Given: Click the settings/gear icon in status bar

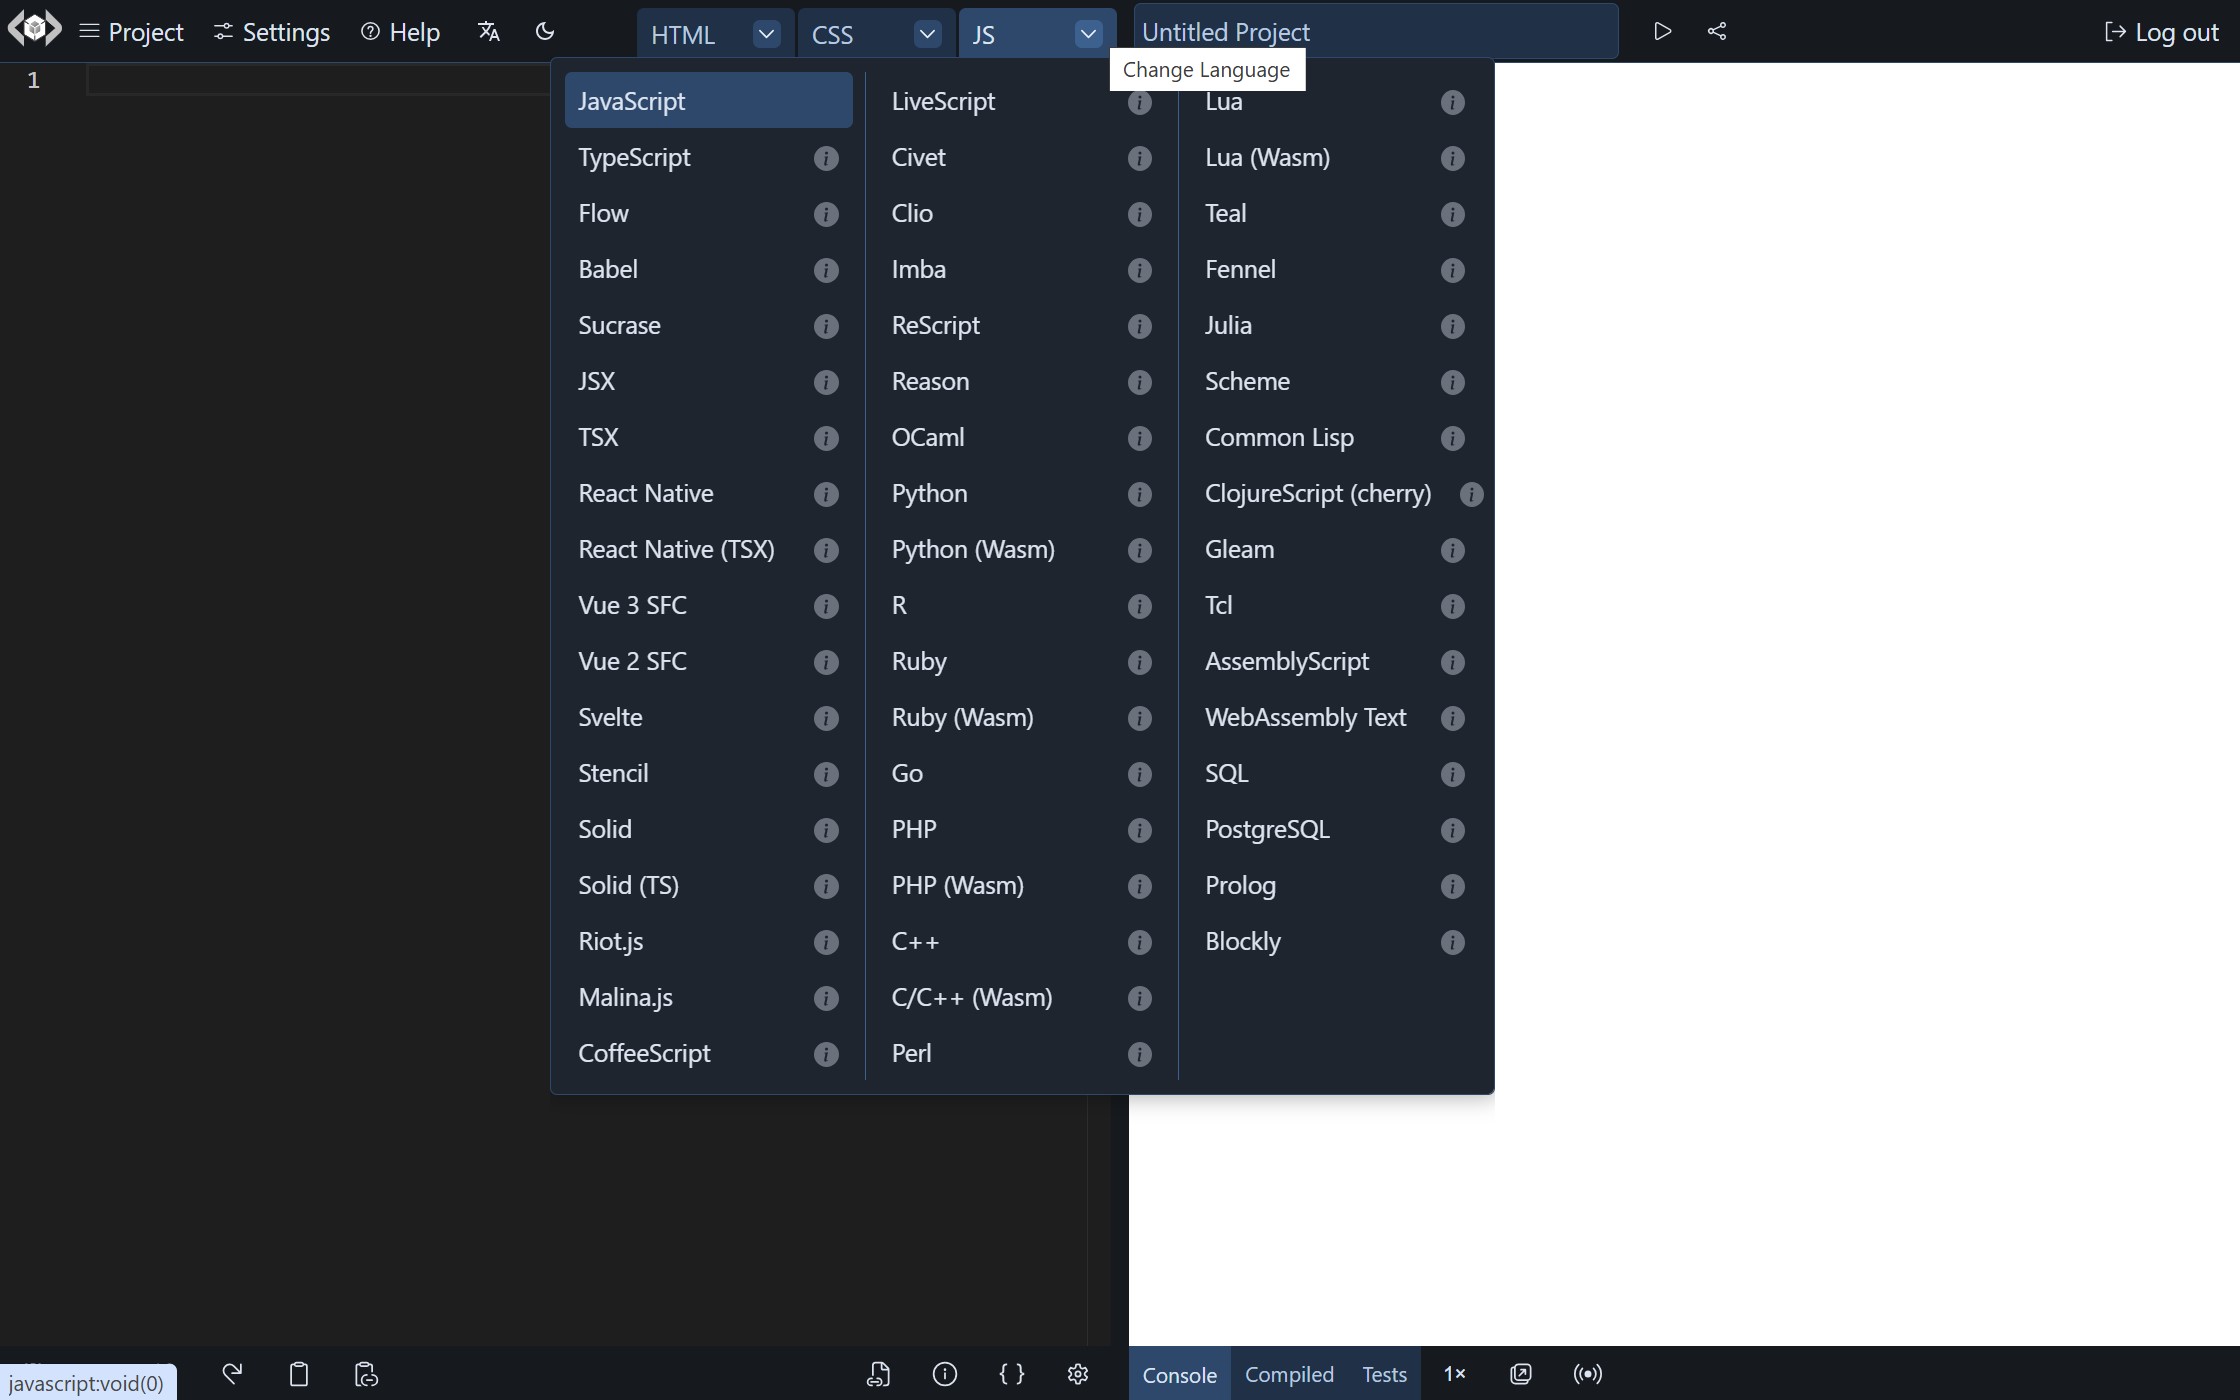Looking at the screenshot, I should 1077,1373.
